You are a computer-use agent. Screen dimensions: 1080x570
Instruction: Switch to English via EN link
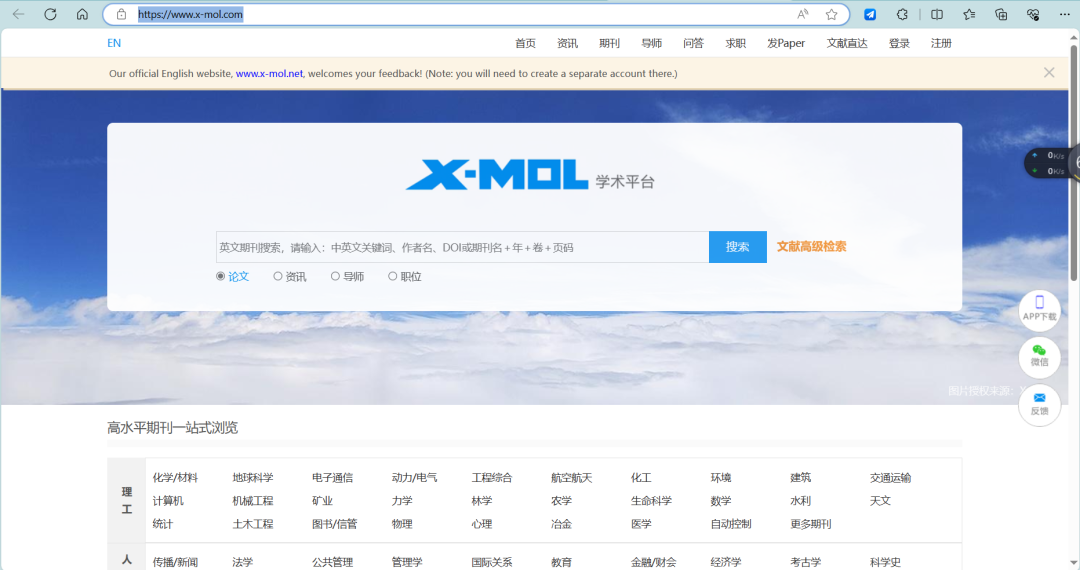tap(114, 43)
